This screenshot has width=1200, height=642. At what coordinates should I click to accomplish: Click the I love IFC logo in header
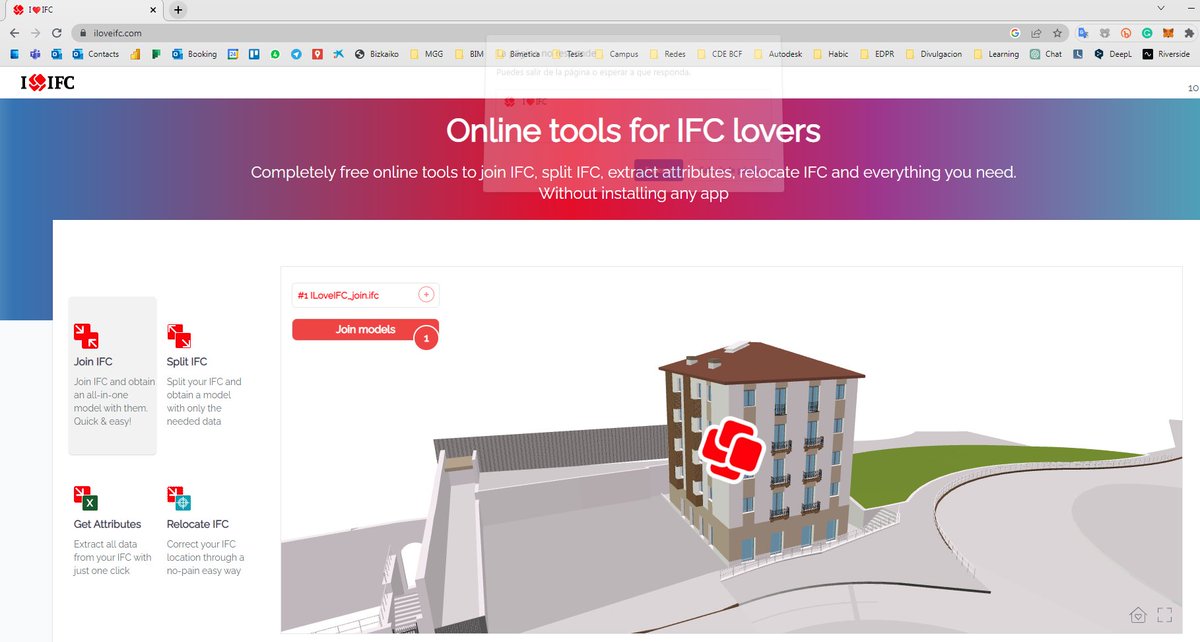[47, 83]
